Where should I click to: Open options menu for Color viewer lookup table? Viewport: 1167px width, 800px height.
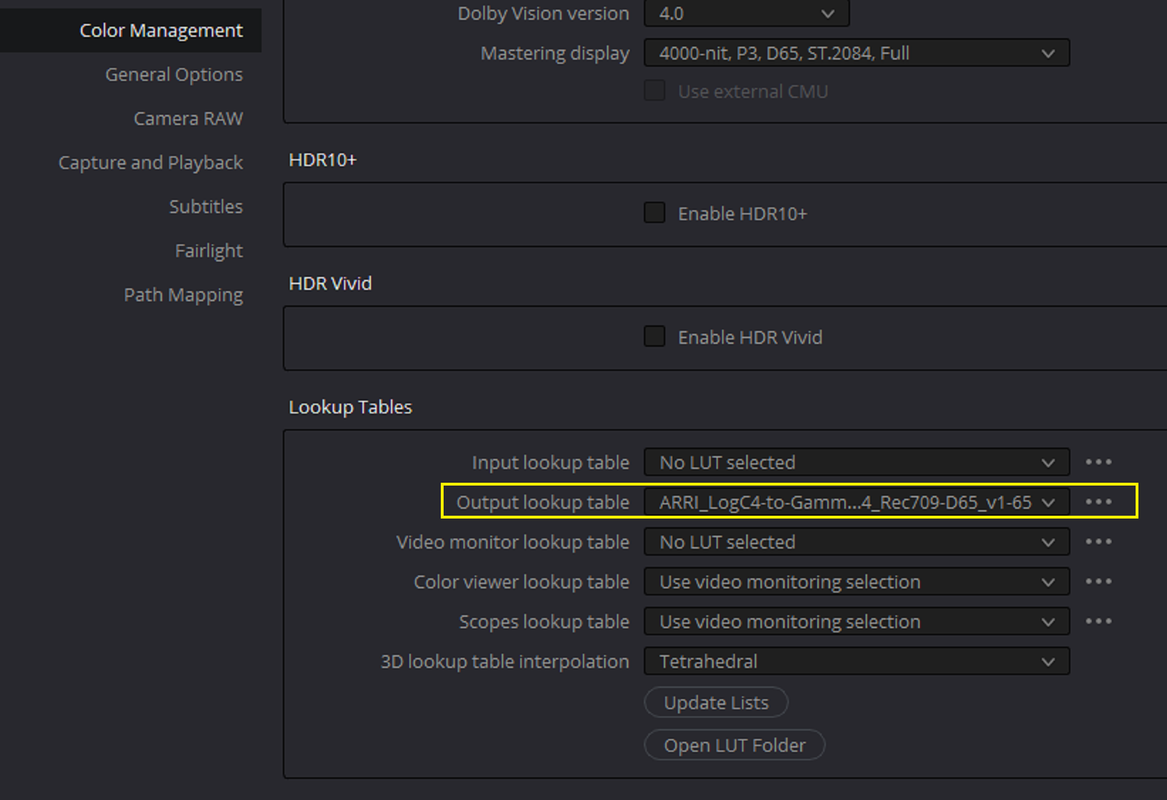coord(1099,582)
